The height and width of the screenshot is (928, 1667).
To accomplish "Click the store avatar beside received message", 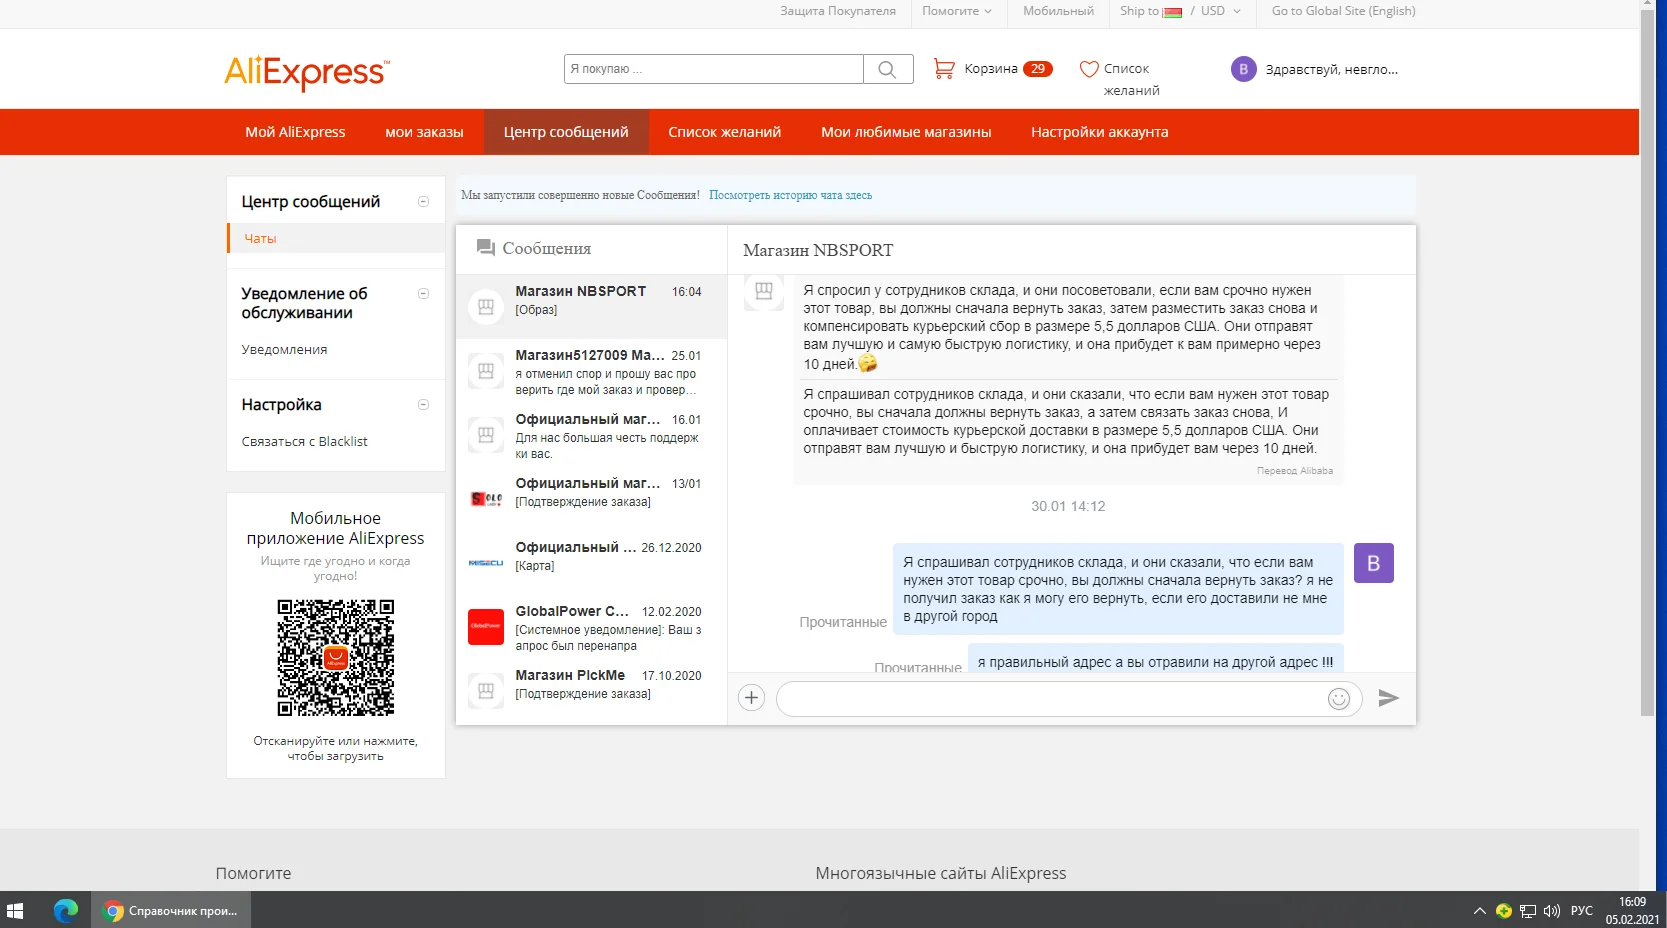I will tap(764, 291).
